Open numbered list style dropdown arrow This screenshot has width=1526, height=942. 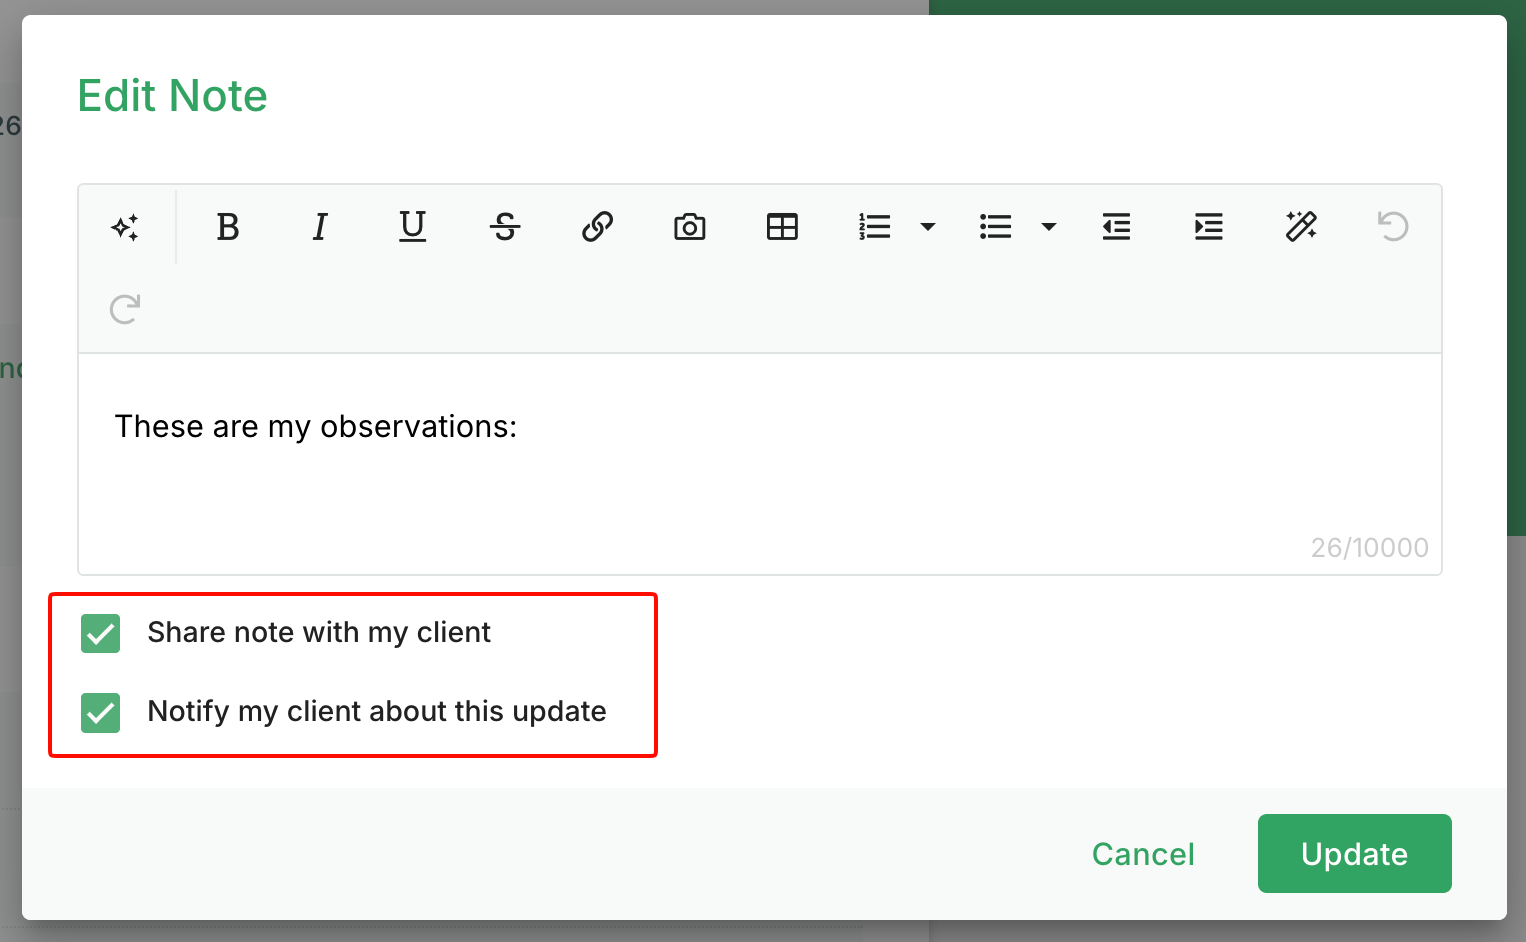[928, 227]
